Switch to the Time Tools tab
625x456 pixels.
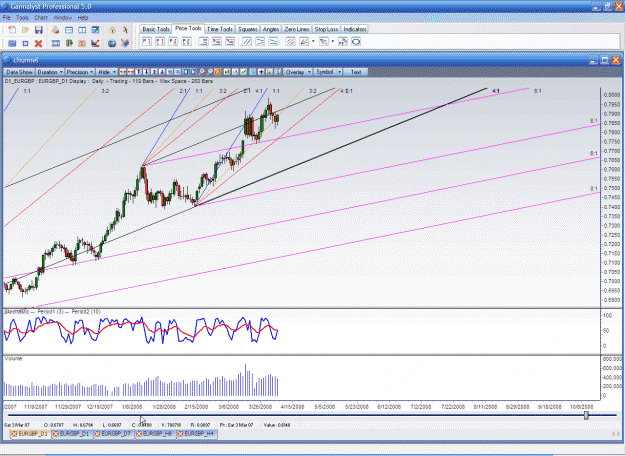[220, 29]
